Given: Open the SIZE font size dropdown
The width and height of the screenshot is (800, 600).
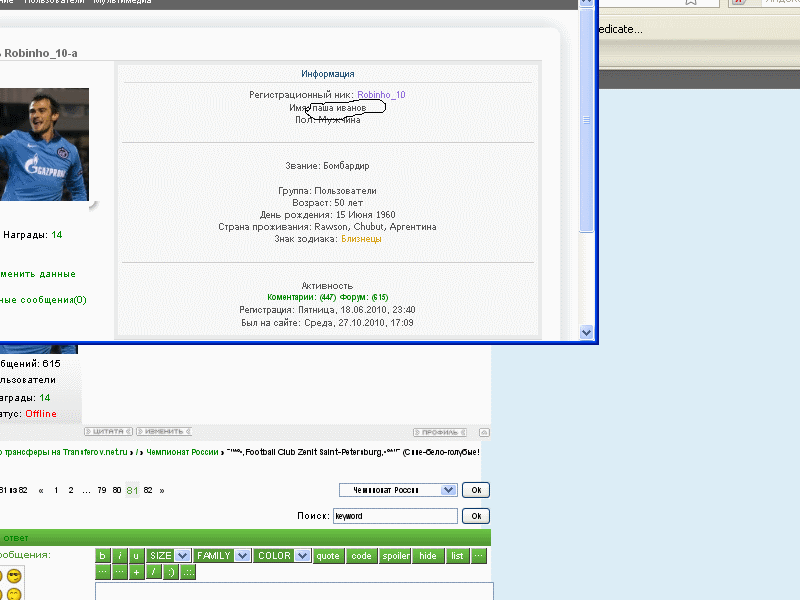Looking at the screenshot, I should point(183,556).
